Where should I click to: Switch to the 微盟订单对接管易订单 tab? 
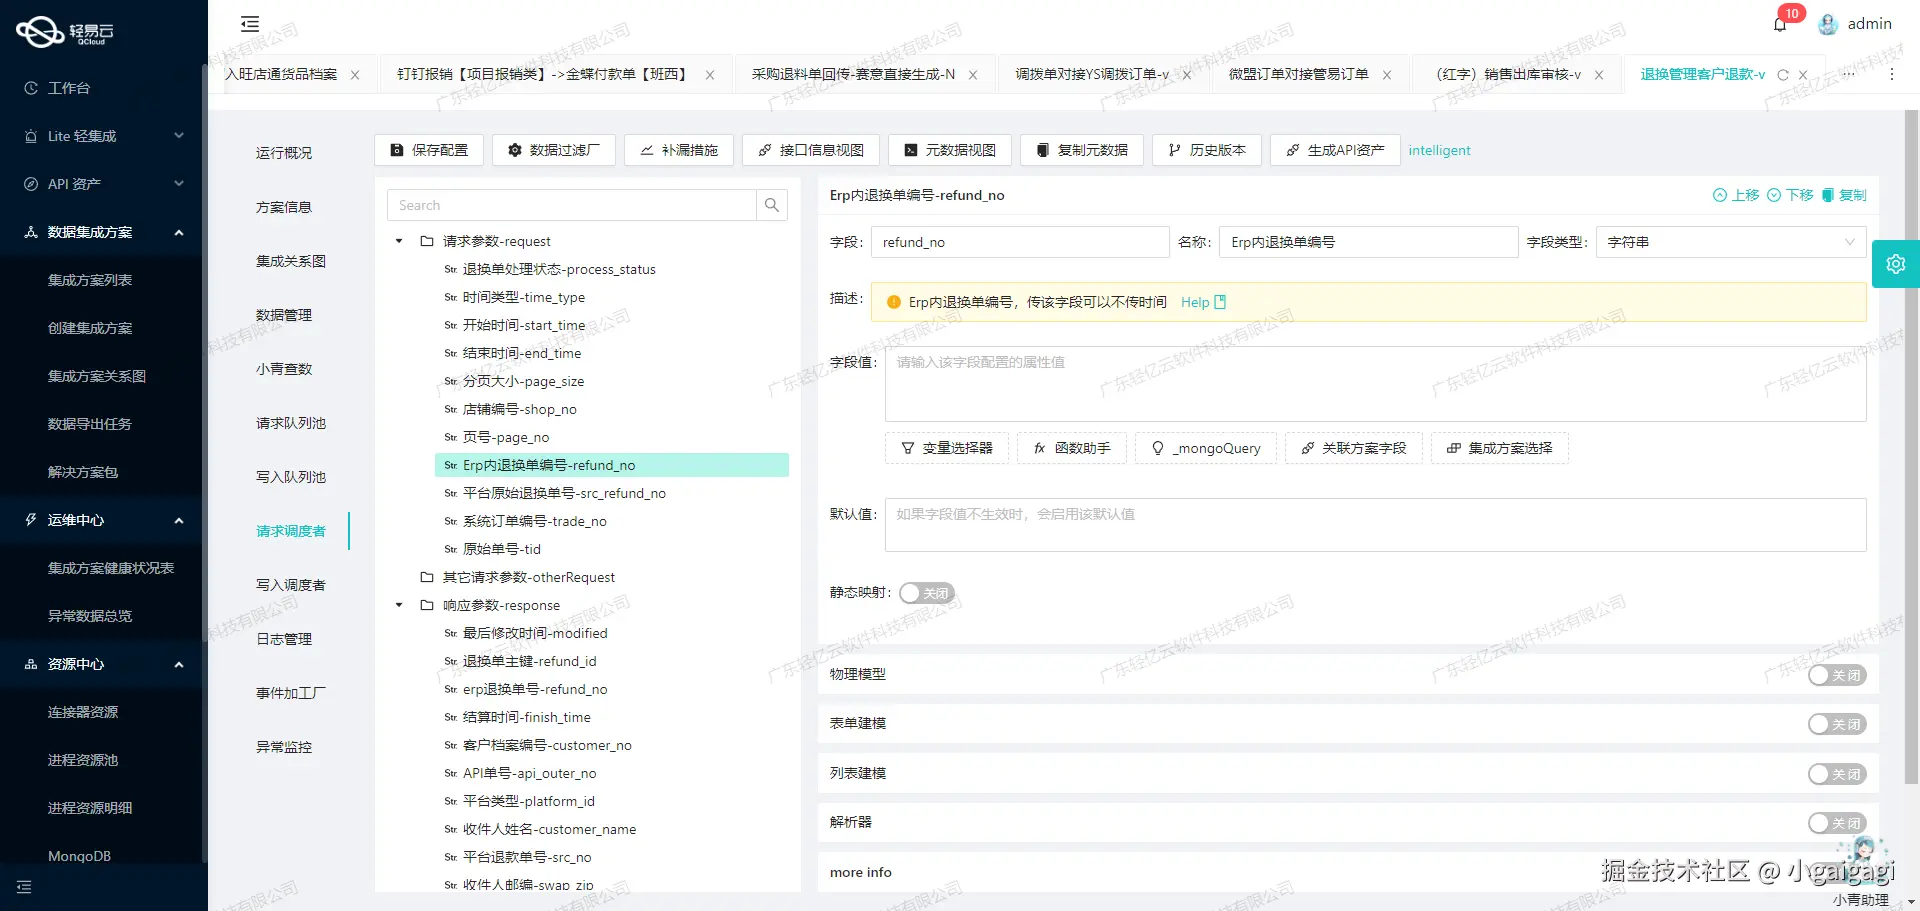coord(1297,74)
